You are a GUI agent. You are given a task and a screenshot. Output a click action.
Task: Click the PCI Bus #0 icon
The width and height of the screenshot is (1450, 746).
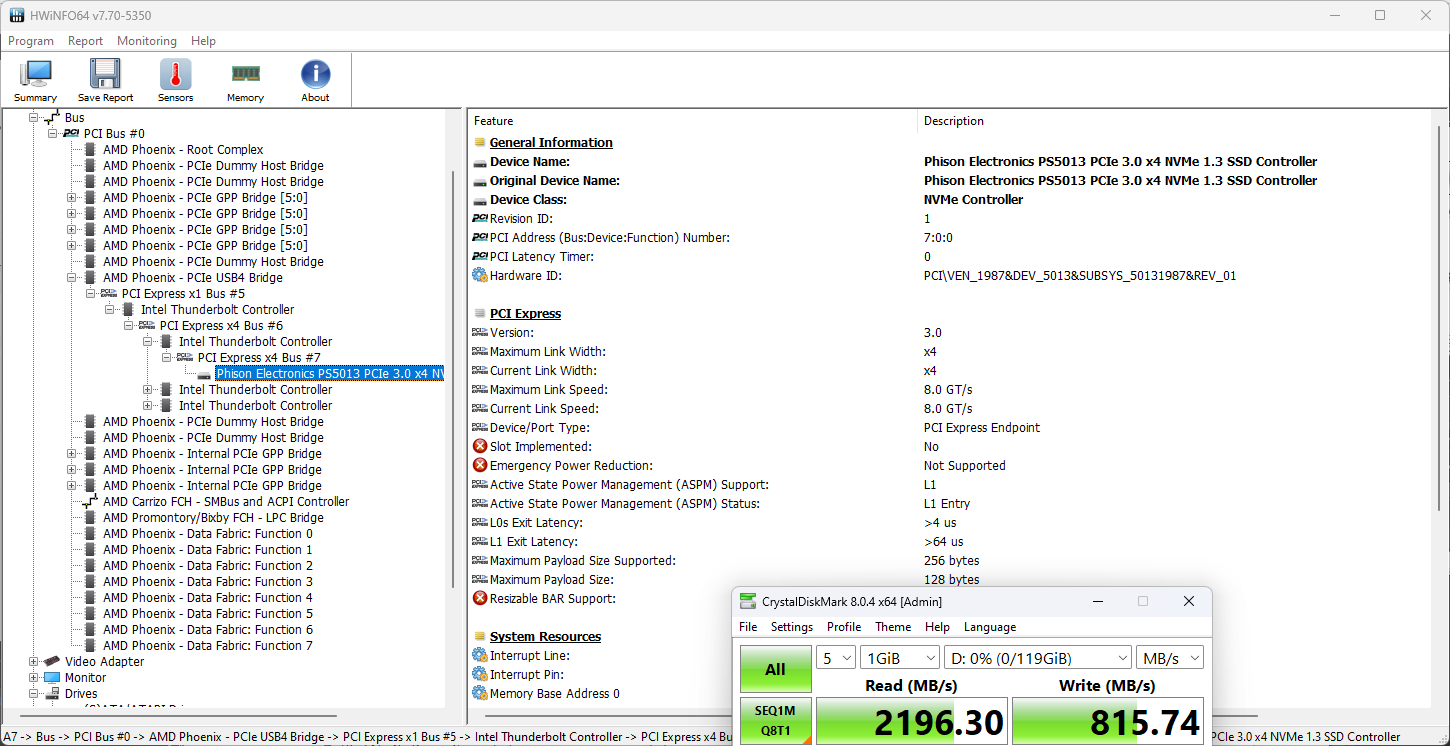71,134
